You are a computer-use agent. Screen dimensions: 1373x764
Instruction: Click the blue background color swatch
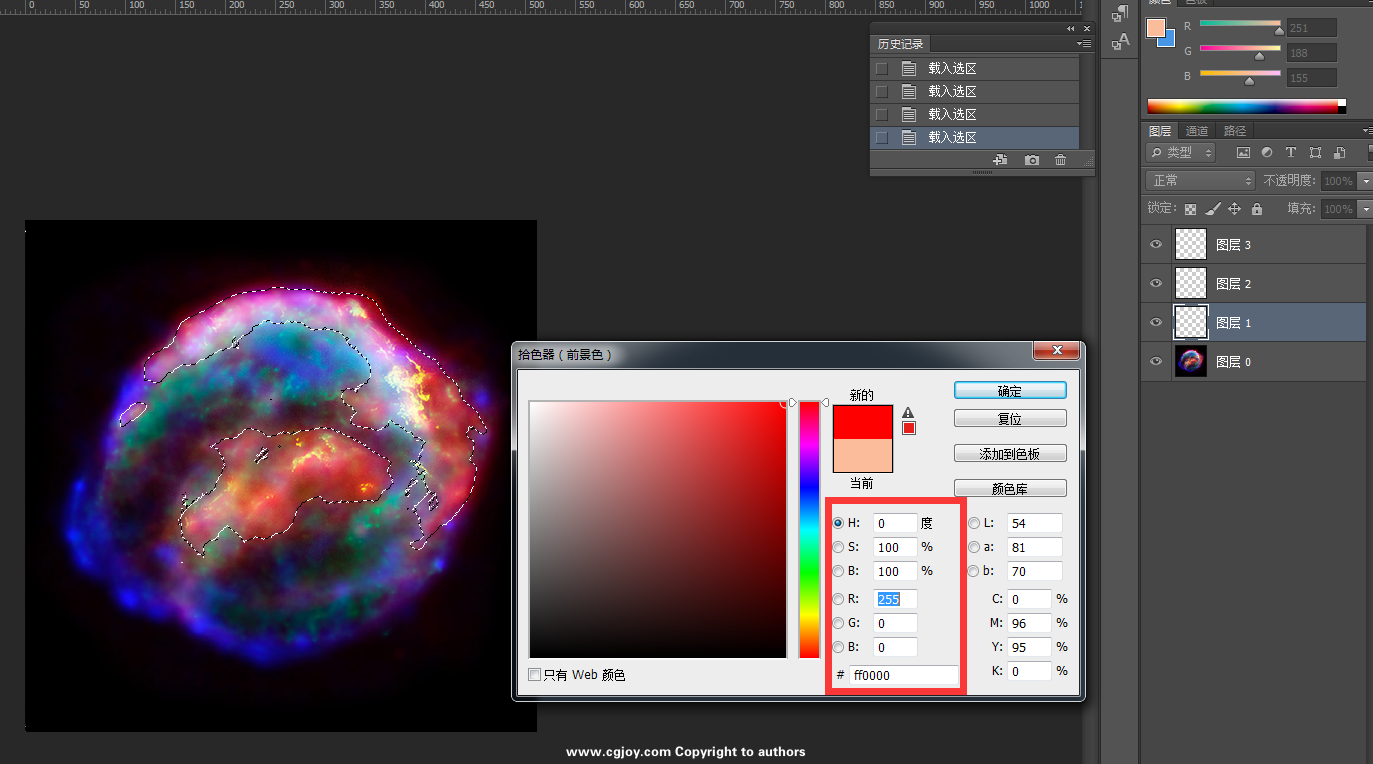(1169, 39)
